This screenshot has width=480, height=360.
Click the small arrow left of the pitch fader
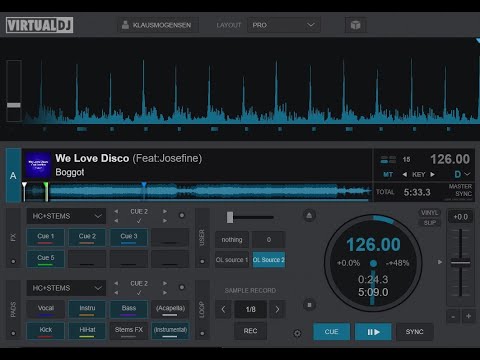[440, 262]
